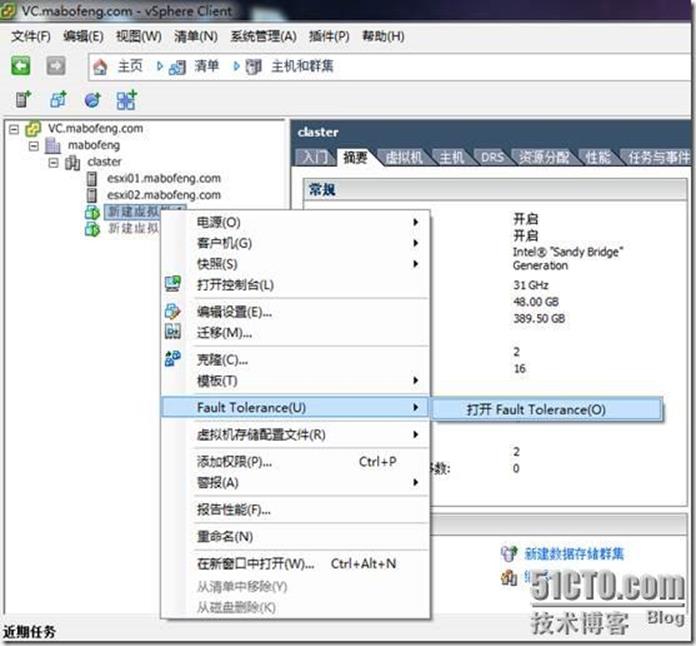Click the claster cluster icon in tree

[x=72, y=162]
